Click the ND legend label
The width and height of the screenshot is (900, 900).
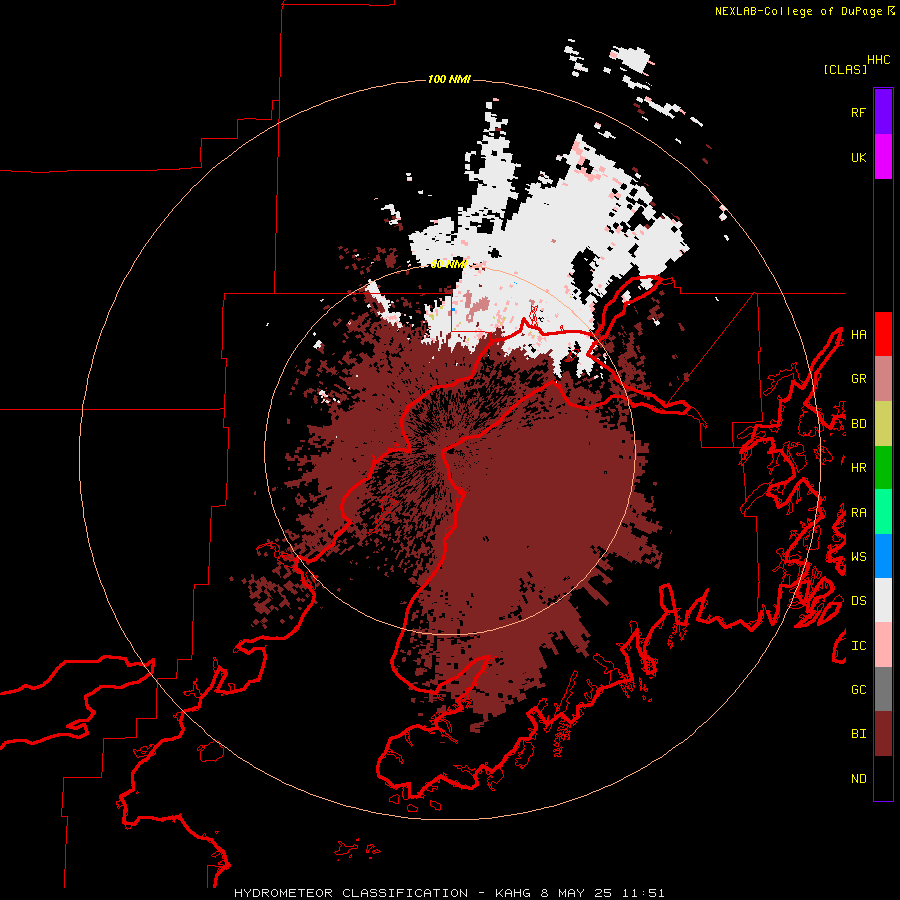(858, 779)
